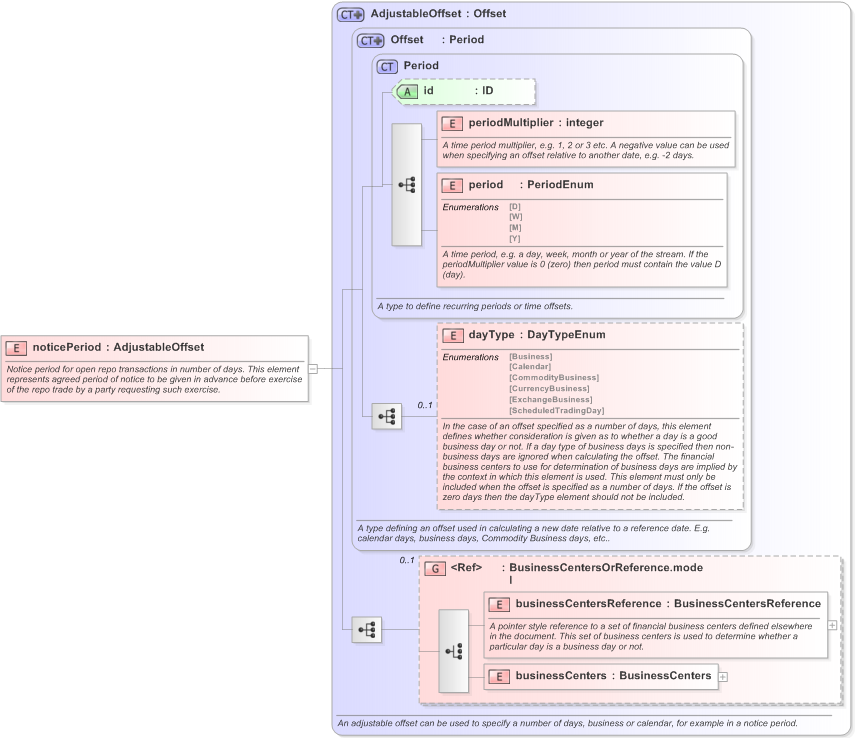Select the [ExchangeBusiness] enumeration value
Image resolution: width=855 pixels, height=738 pixels.
[x=551, y=400]
